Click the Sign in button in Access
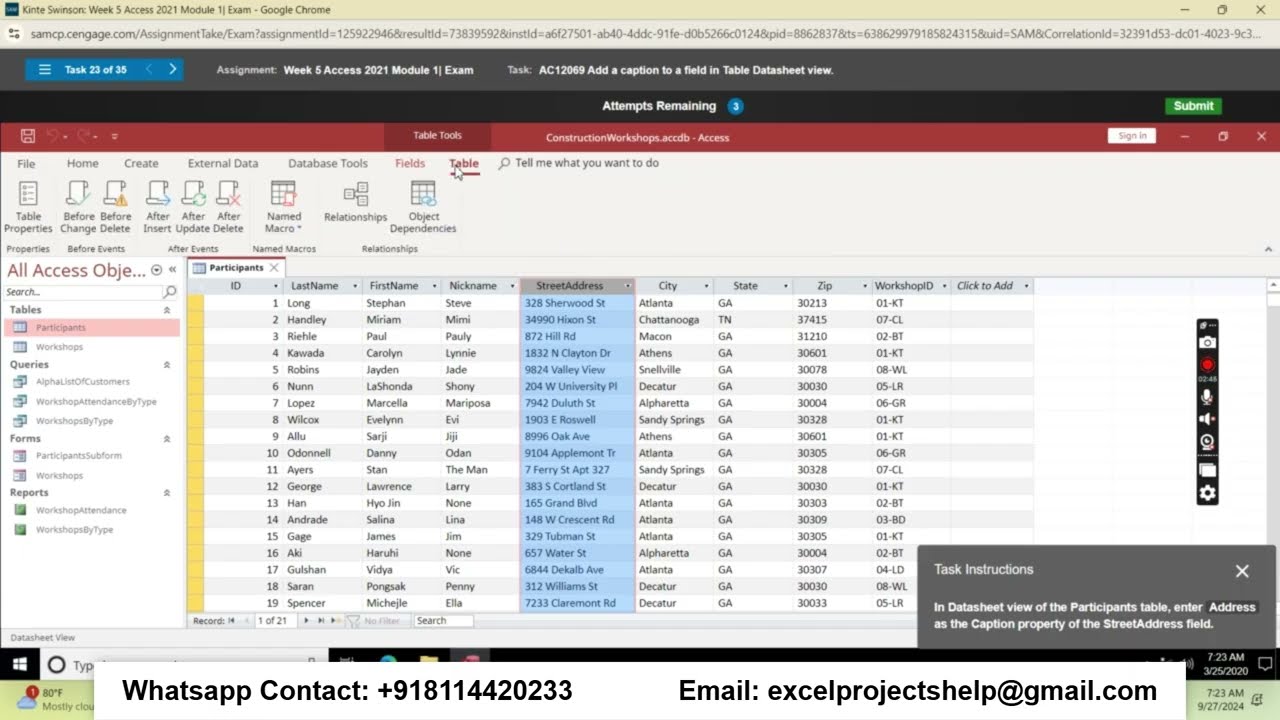The image size is (1280, 720). tap(1132, 136)
